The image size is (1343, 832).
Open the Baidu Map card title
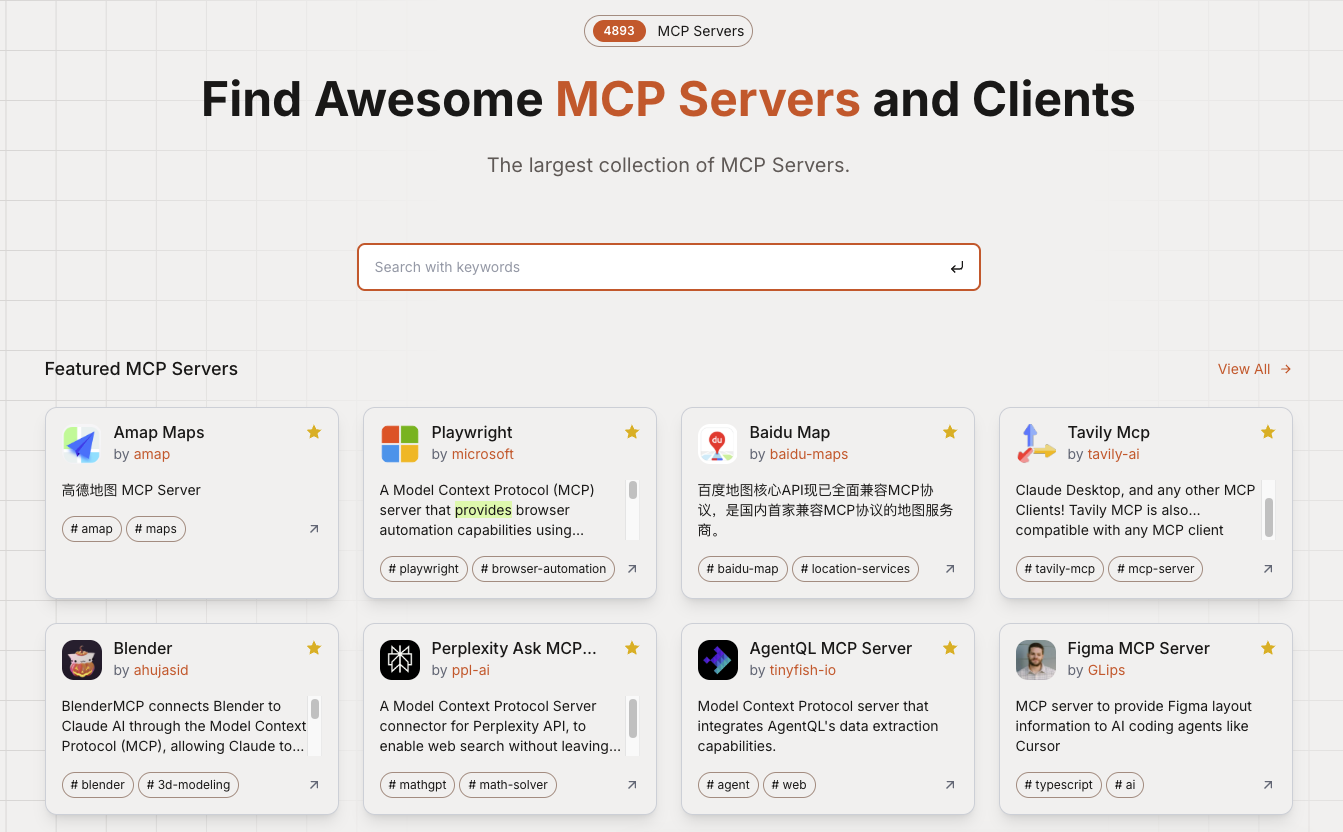point(790,432)
